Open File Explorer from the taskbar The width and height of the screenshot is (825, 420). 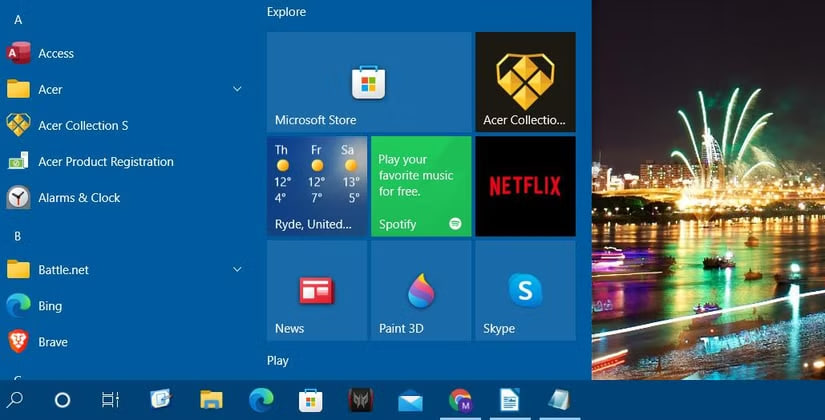coord(212,400)
